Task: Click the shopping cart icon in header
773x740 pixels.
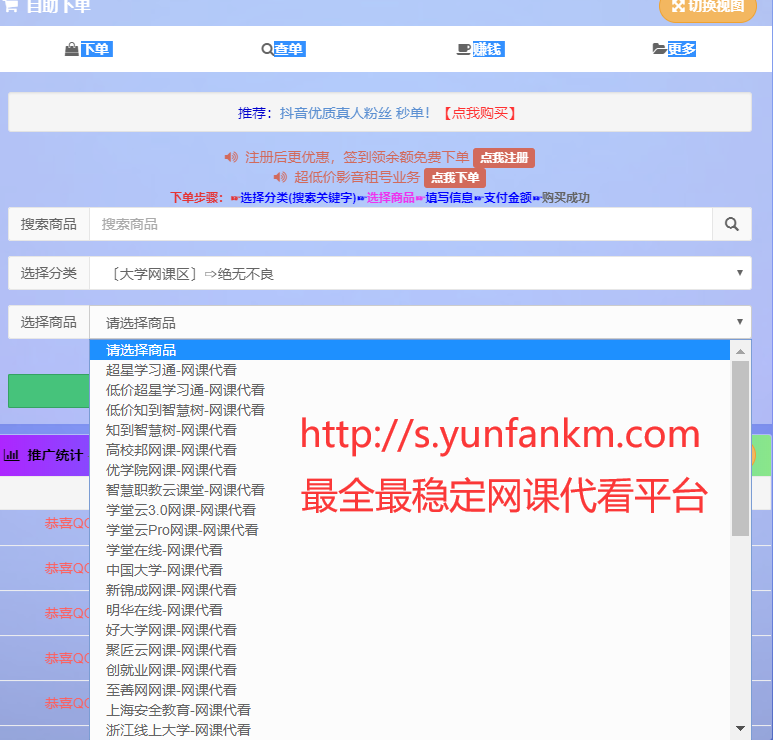Action: [x=10, y=6]
